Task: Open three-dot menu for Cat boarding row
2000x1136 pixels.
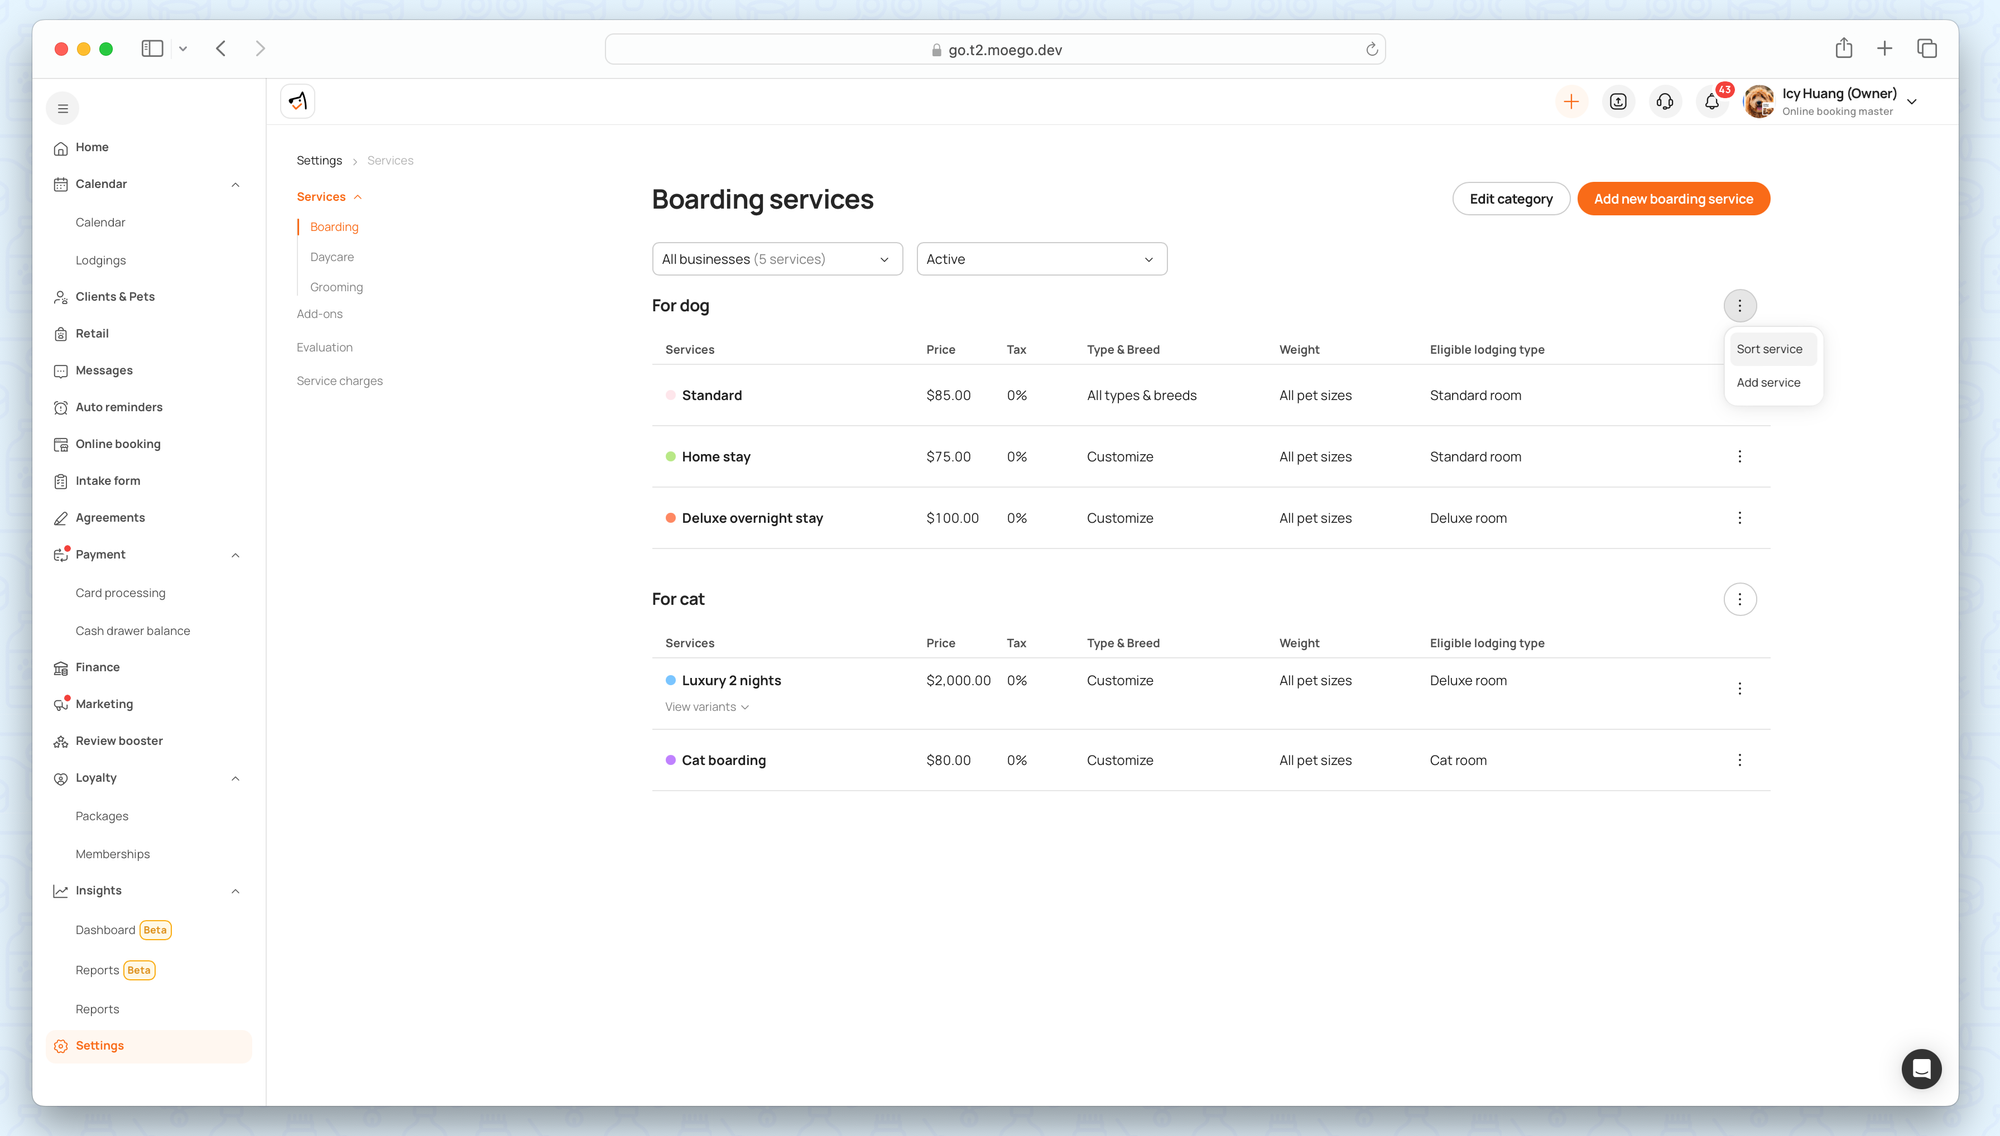Action: (1740, 761)
